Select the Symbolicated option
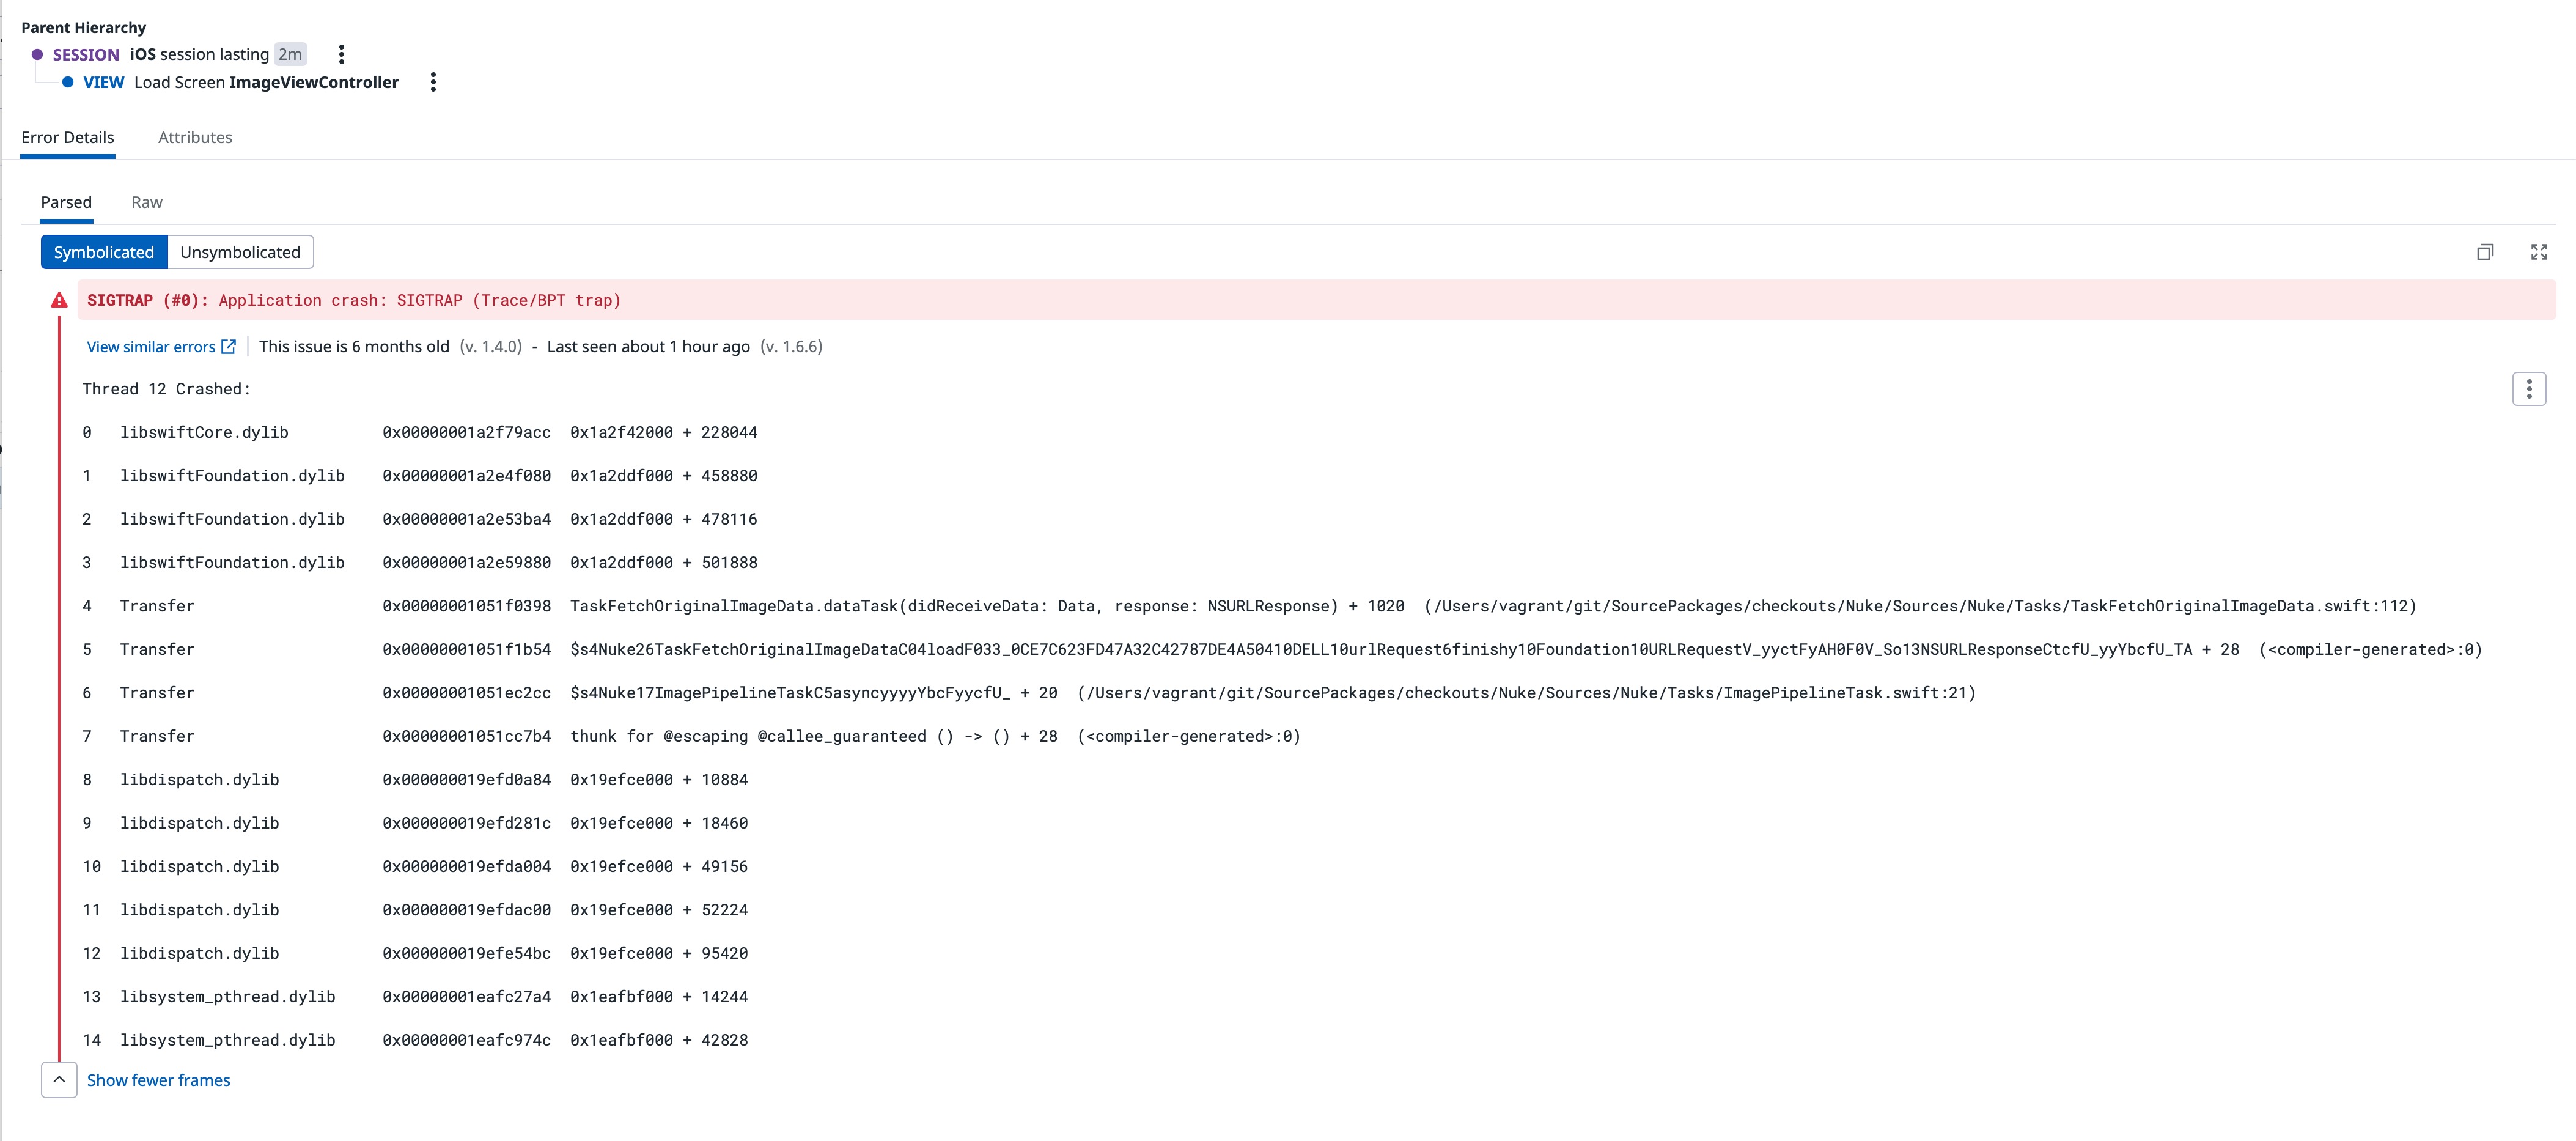The width and height of the screenshot is (2576, 1141). [x=104, y=252]
